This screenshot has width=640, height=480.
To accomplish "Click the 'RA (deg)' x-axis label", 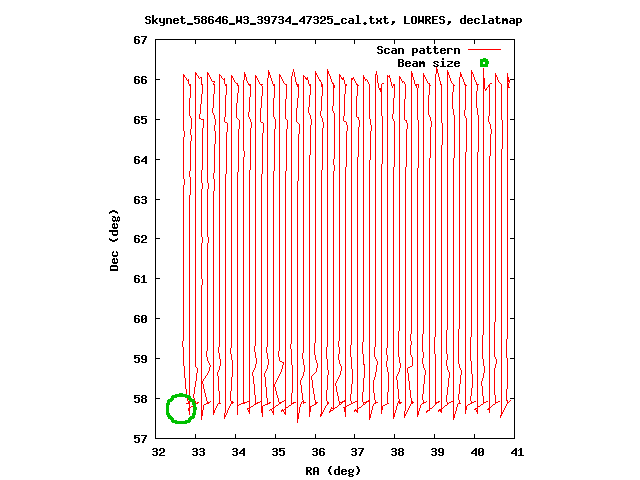I will [333, 471].
